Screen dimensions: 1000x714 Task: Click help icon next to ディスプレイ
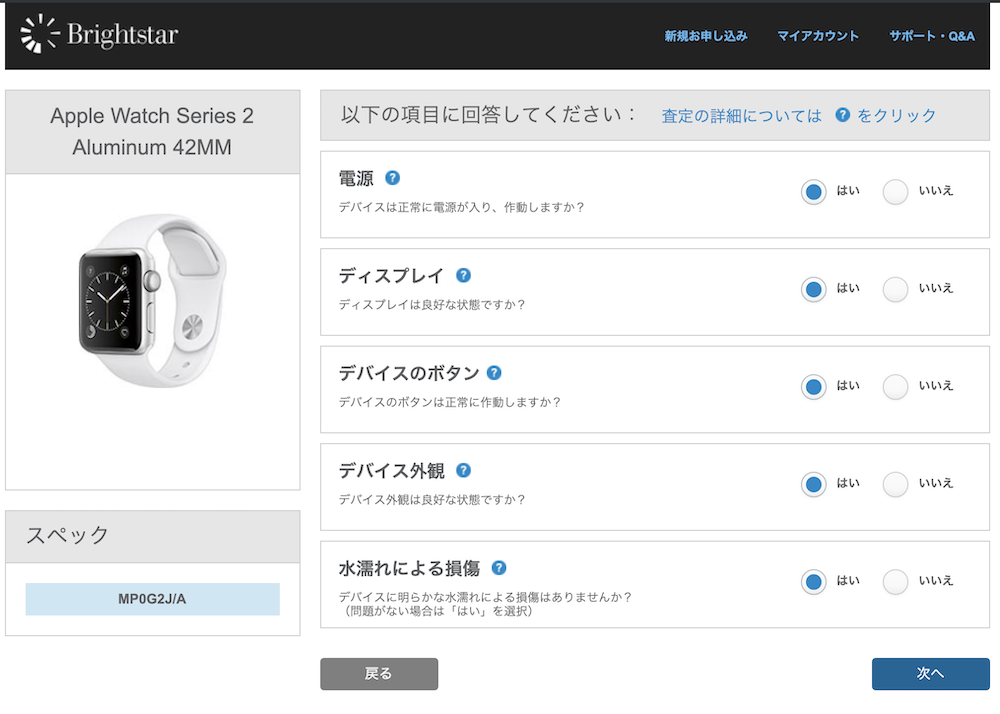coord(463,276)
